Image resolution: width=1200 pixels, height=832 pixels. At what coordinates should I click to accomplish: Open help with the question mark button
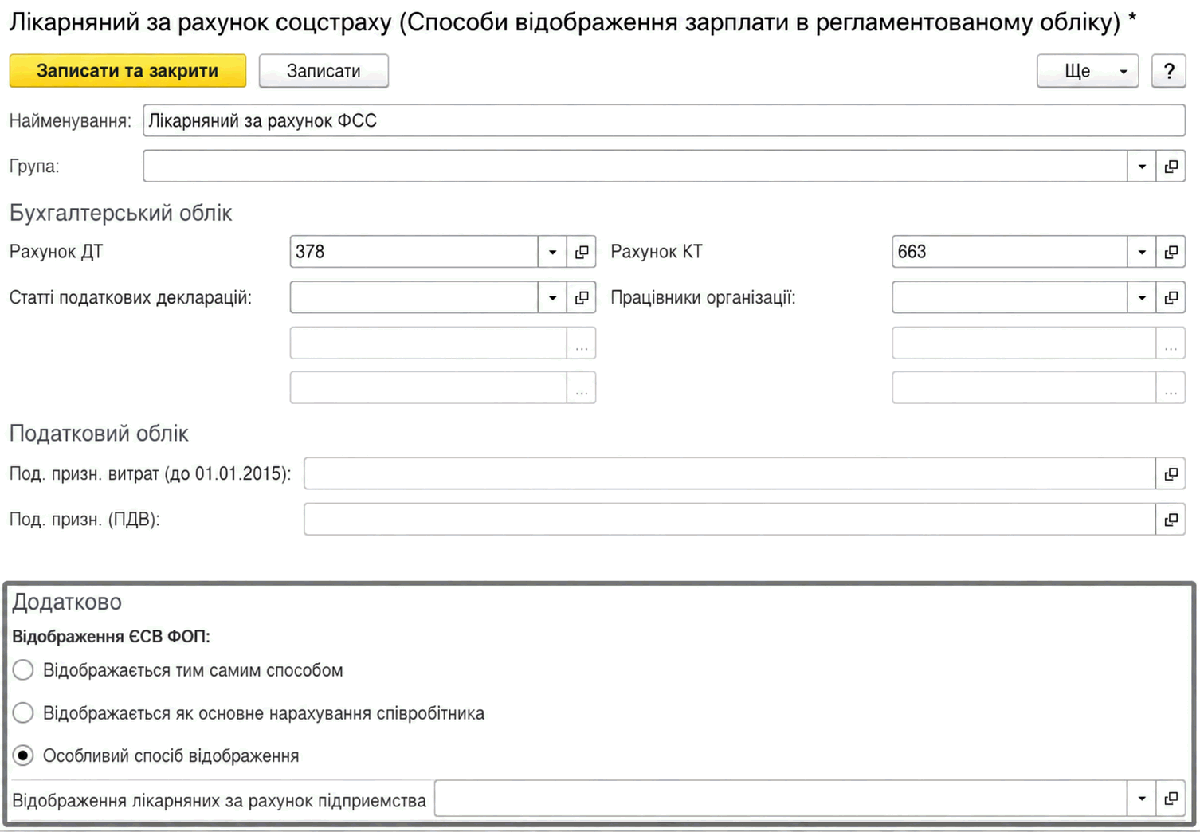tap(1168, 71)
